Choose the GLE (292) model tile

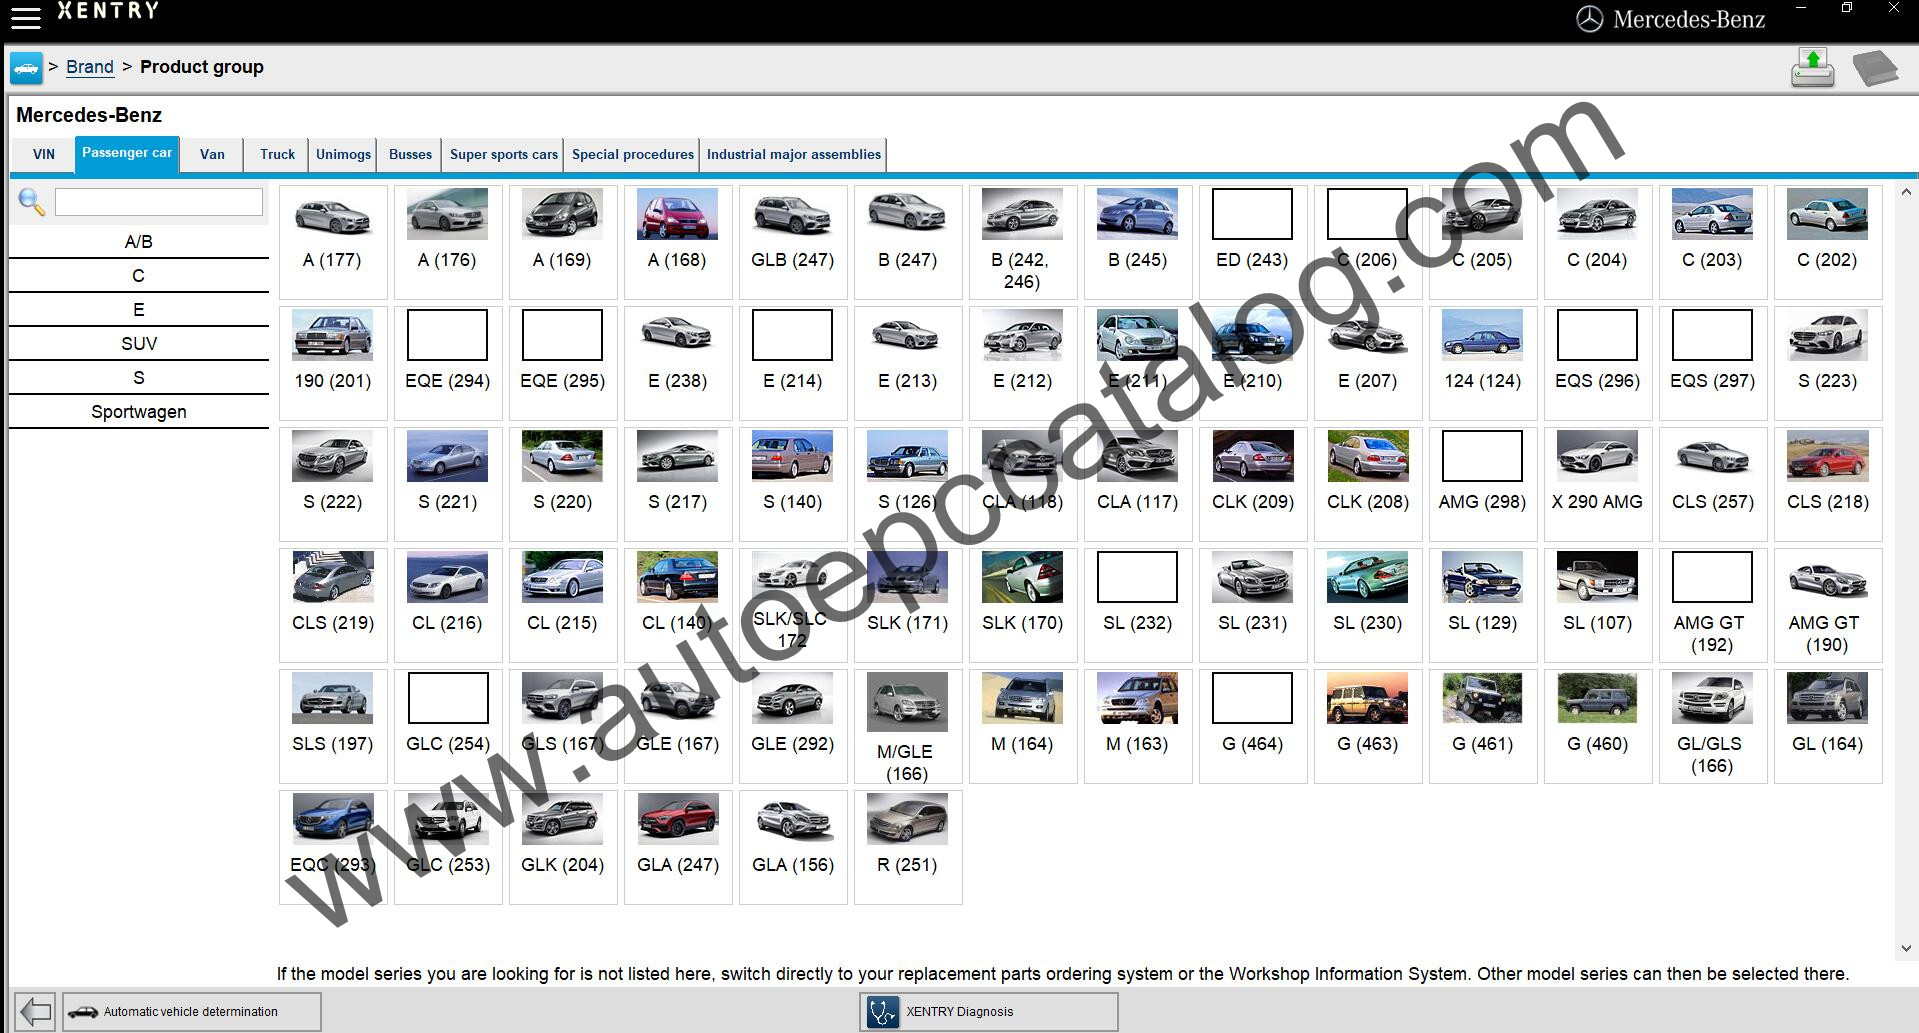(x=793, y=726)
